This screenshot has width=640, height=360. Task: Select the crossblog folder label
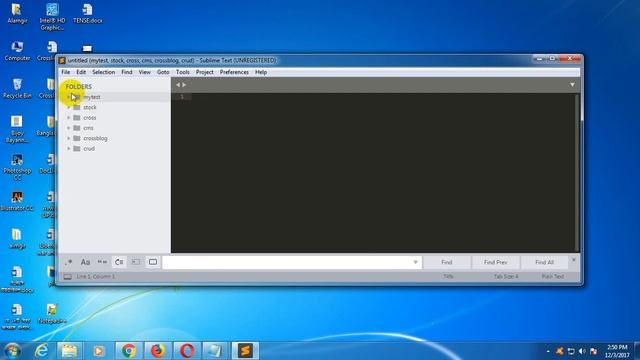click(x=95, y=138)
